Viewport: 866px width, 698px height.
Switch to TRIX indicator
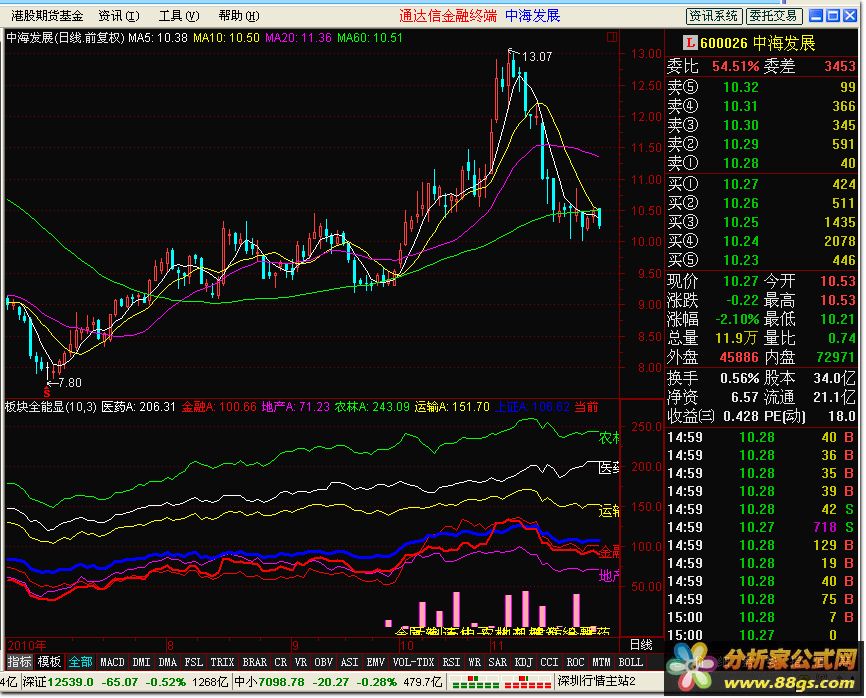(x=223, y=662)
